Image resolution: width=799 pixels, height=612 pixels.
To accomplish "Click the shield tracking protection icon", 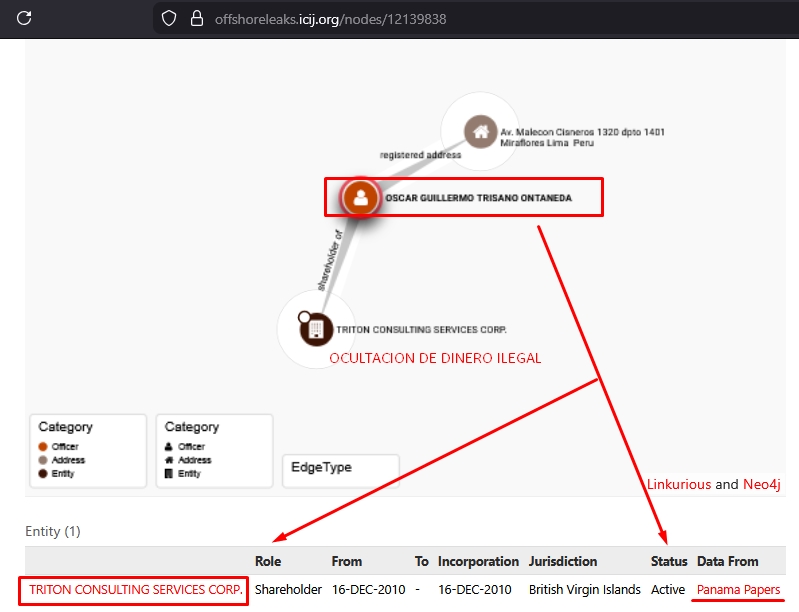I will [169, 18].
